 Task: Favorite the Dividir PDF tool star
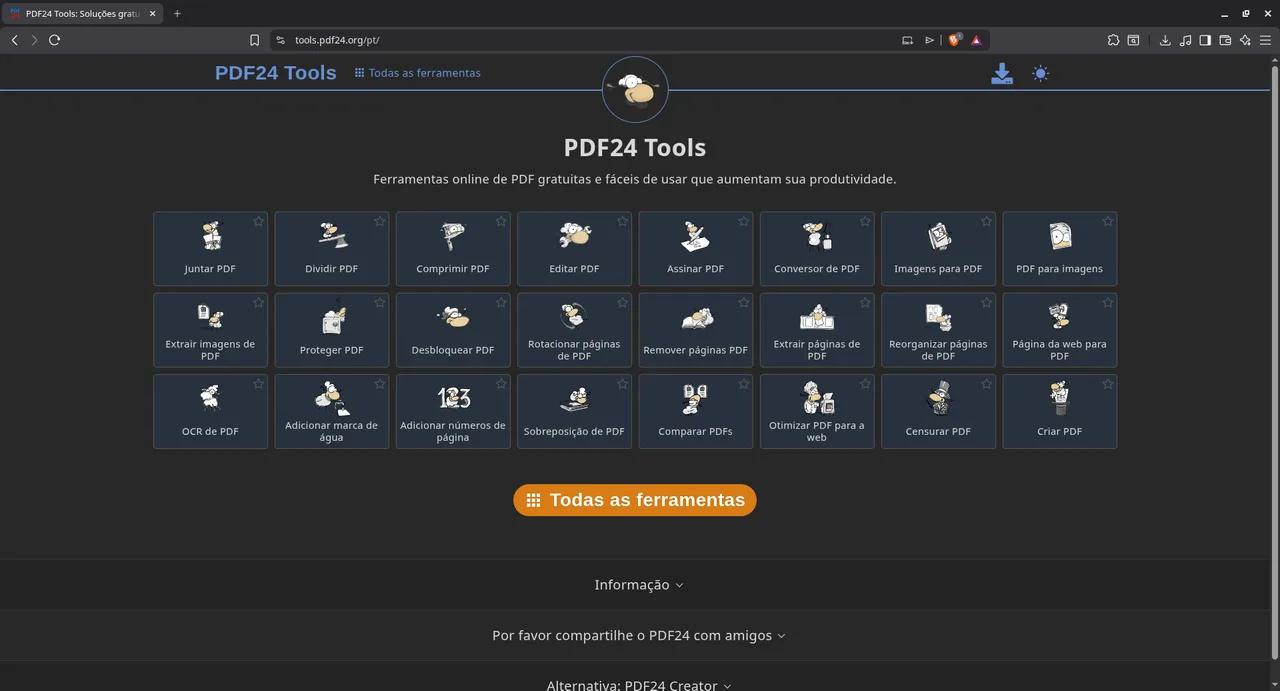click(x=380, y=221)
